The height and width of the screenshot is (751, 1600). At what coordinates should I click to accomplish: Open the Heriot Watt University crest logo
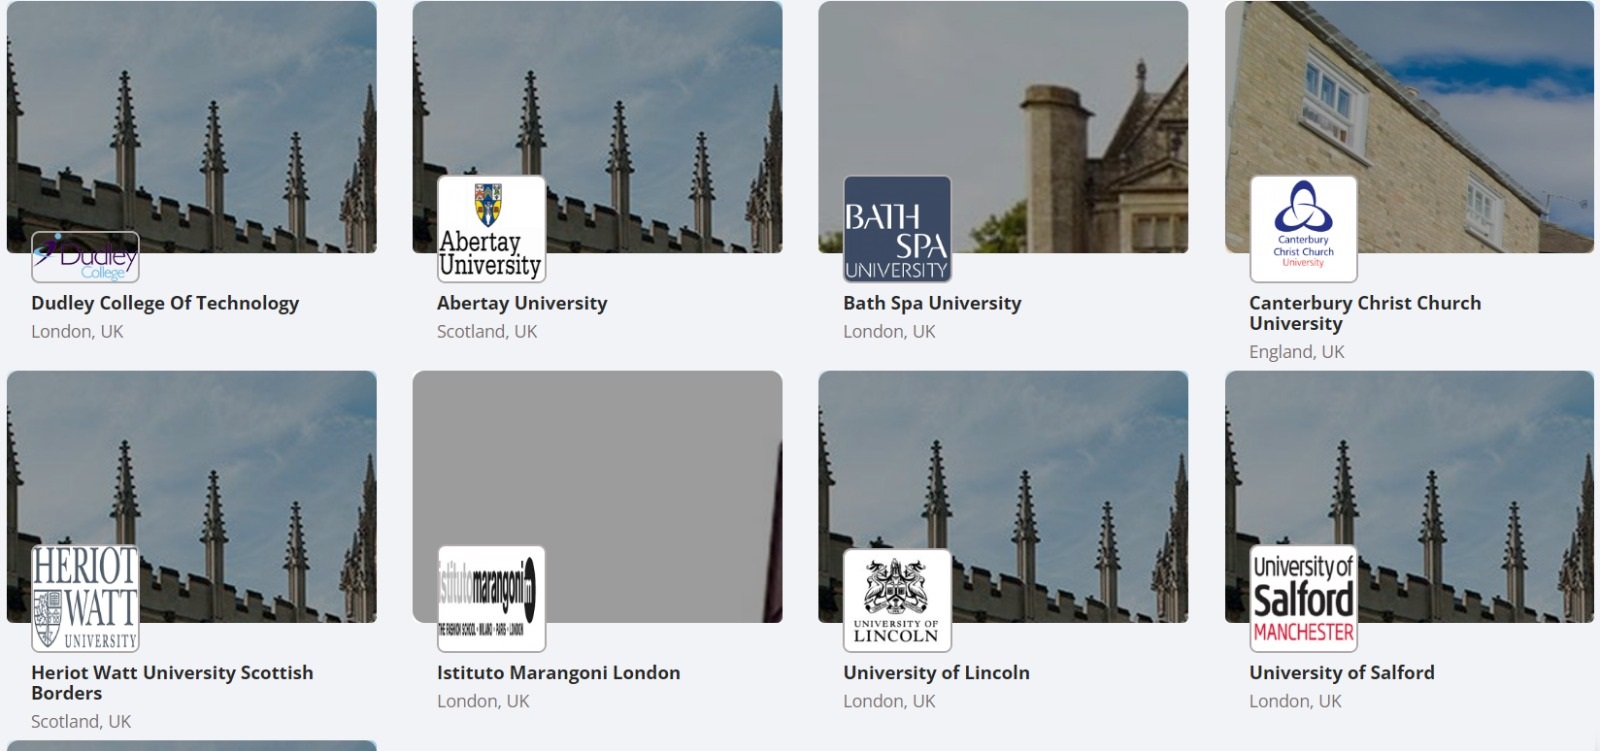click(85, 599)
